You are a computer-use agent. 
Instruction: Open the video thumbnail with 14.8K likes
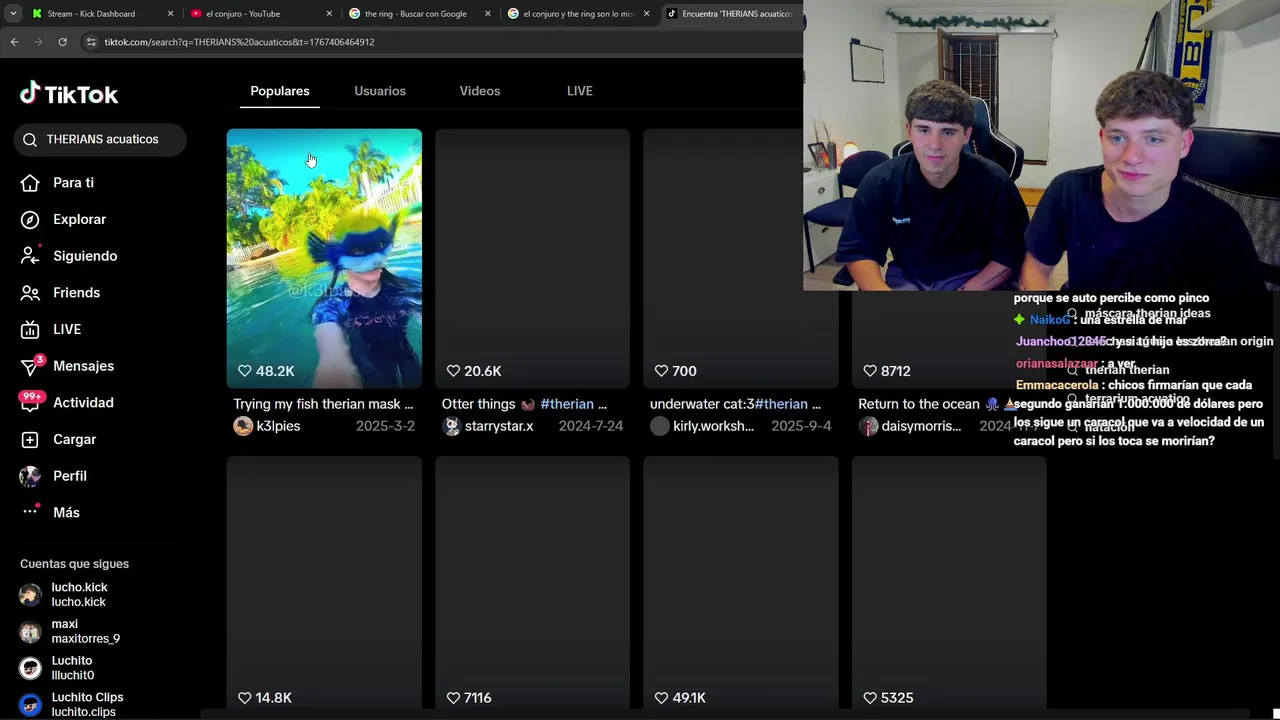pos(324,585)
